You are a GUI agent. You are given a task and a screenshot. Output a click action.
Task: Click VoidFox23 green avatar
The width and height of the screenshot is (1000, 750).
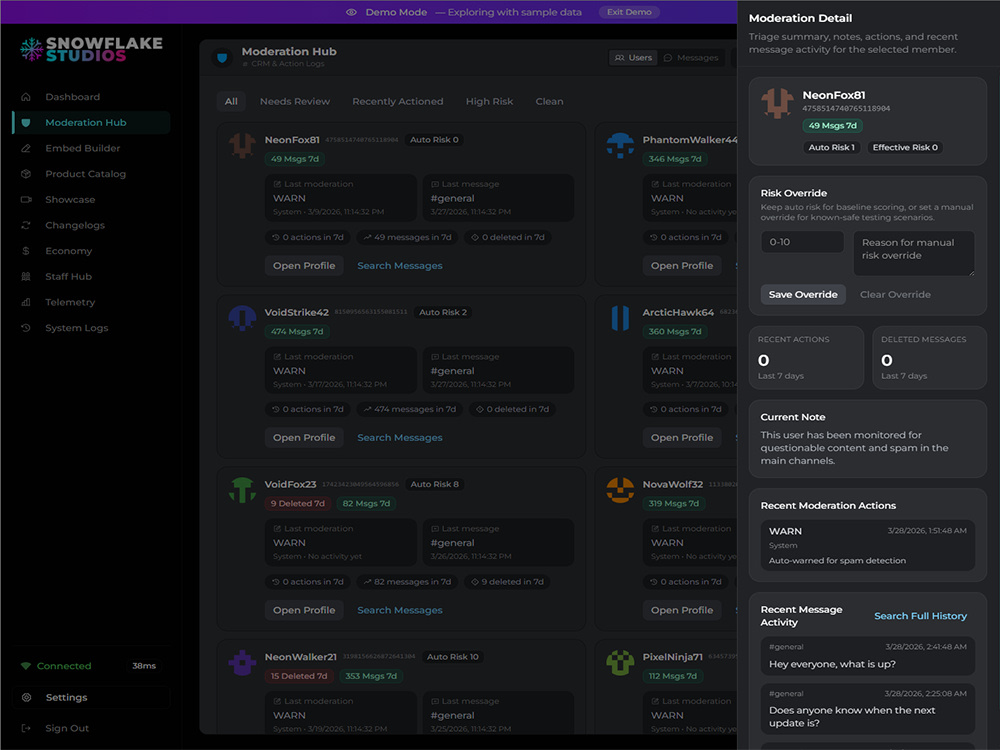242,490
